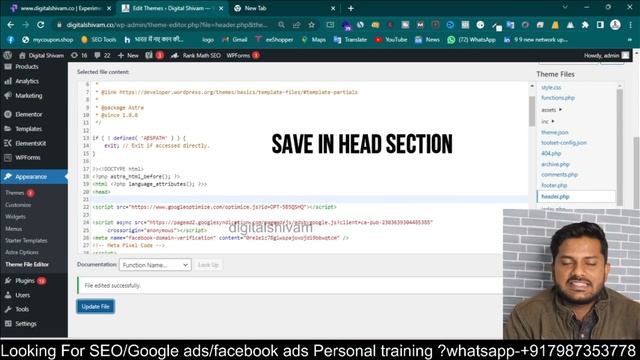Image resolution: width=640 pixels, height=360 pixels.
Task: Switch to the www.digitalshivam.co tab
Action: pyautogui.click(x=60, y=8)
